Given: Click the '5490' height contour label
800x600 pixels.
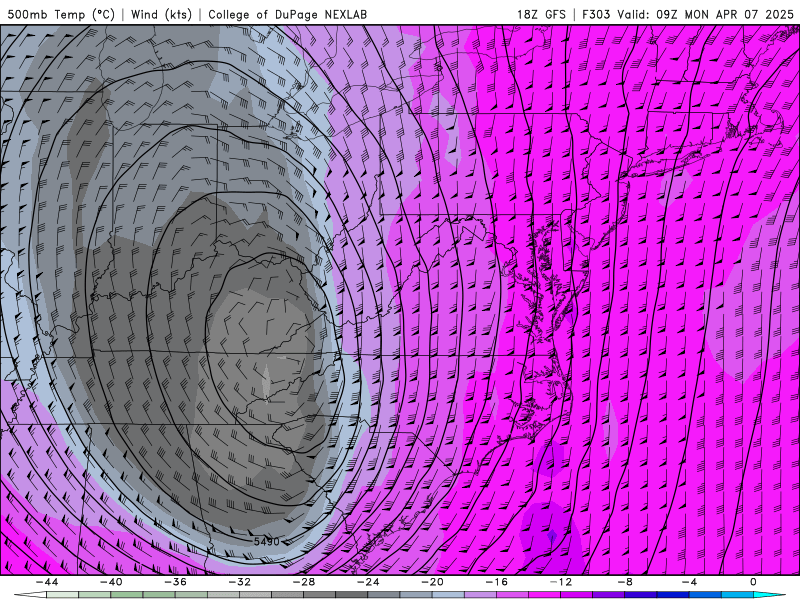Looking at the screenshot, I should (266, 541).
